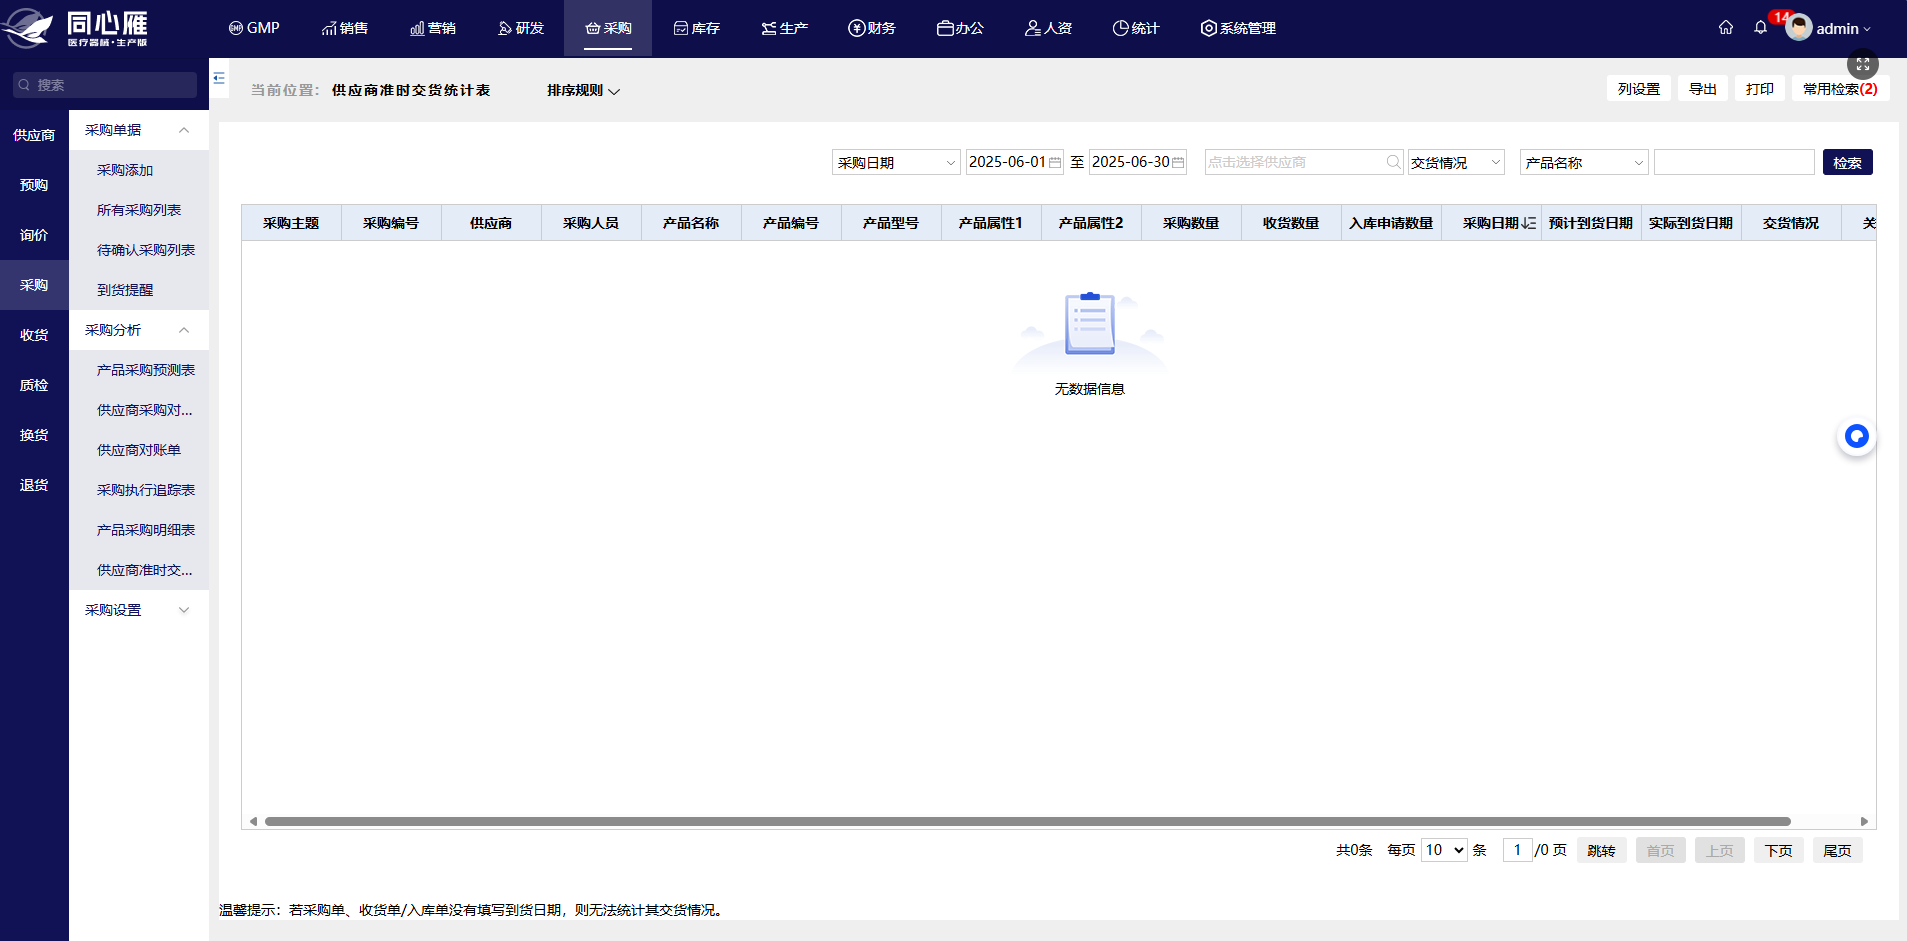Select 预购 in left navigation

(x=34, y=185)
